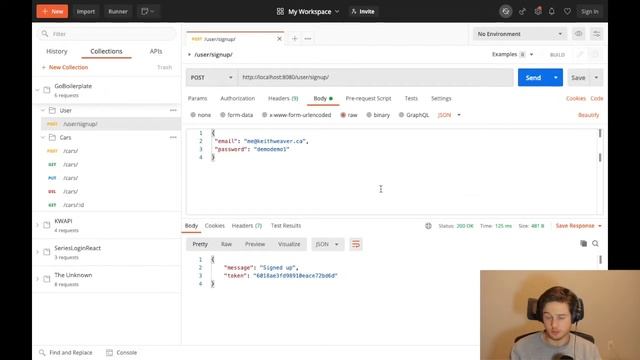Click the workspace grid icon
Image resolution: width=640 pixels, height=360 pixels.
(280, 11)
